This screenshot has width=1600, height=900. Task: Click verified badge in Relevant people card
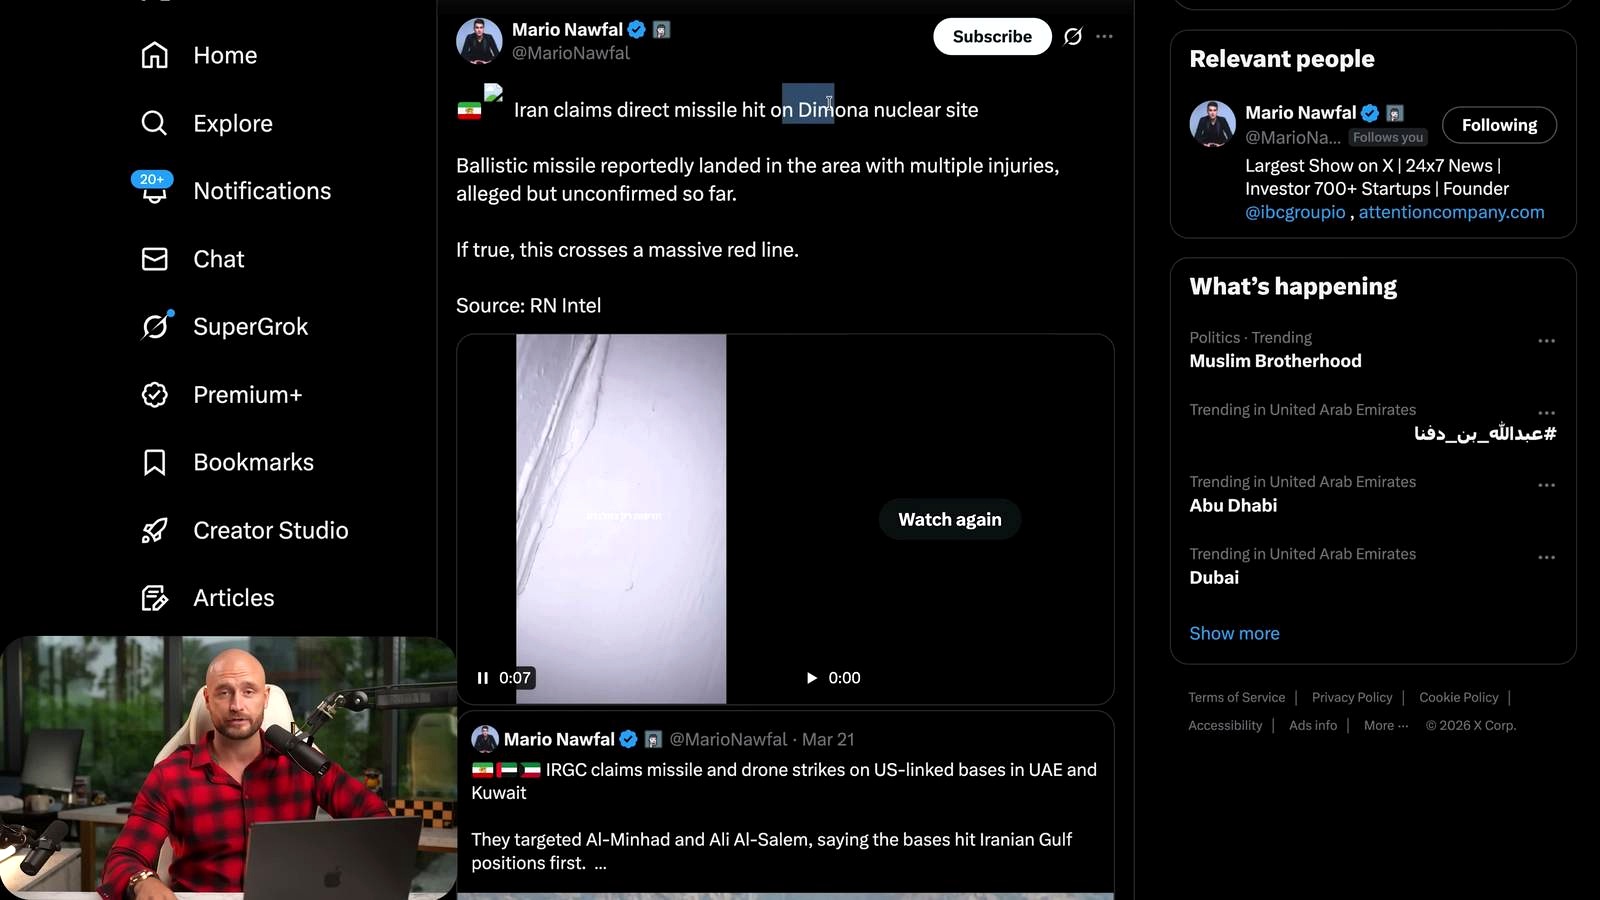[x=1370, y=113]
